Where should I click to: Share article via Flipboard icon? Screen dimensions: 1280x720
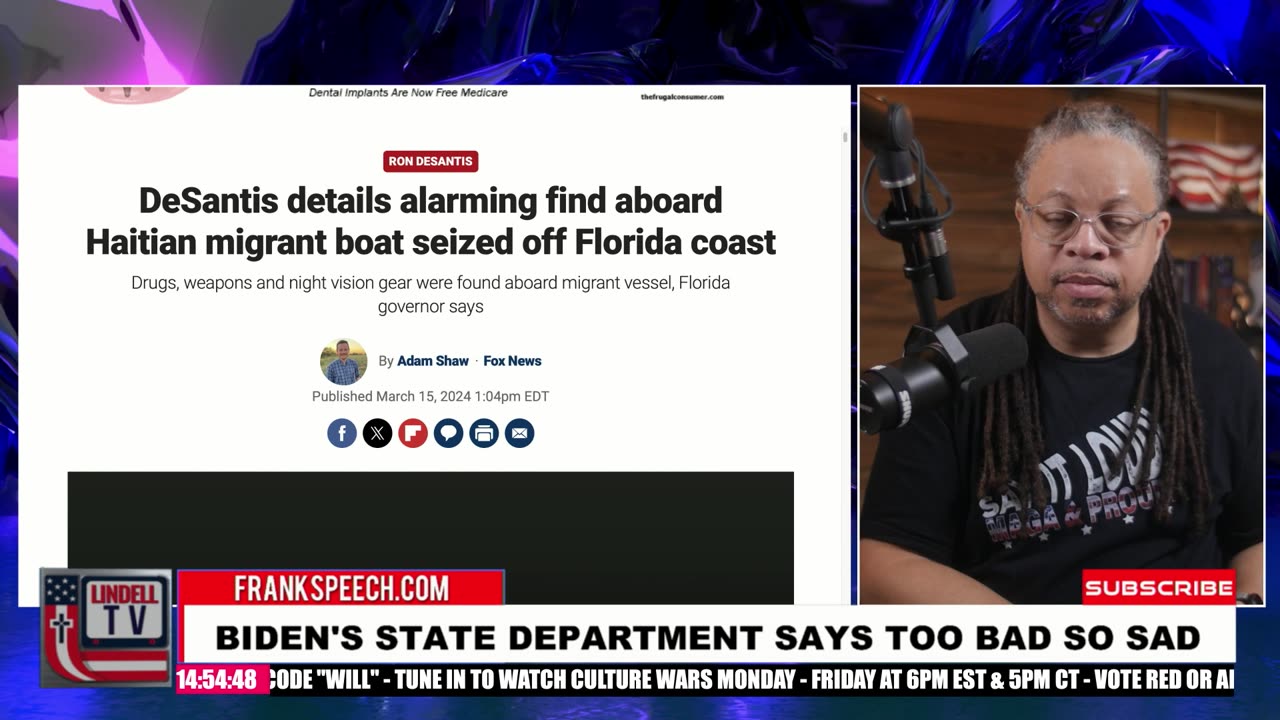tap(413, 433)
